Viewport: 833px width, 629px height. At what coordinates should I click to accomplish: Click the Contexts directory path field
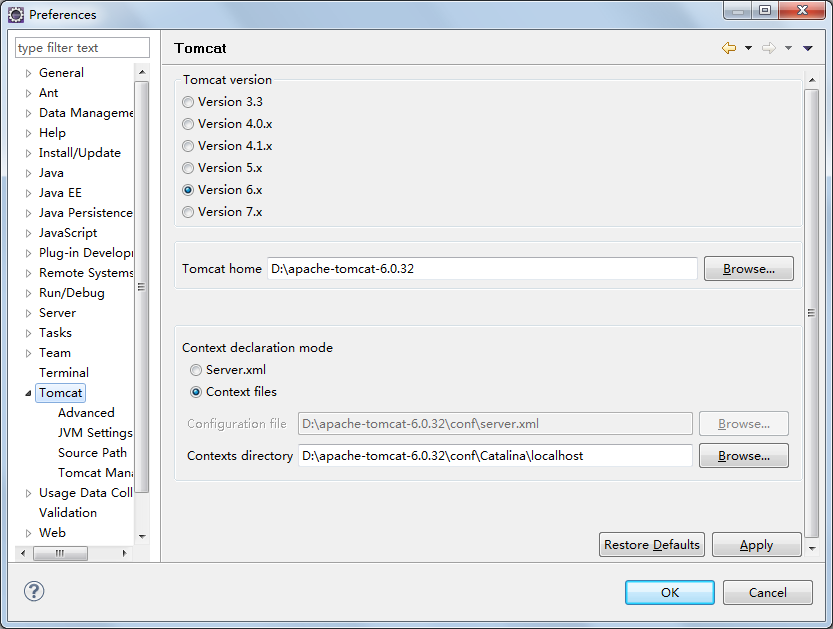(495, 456)
